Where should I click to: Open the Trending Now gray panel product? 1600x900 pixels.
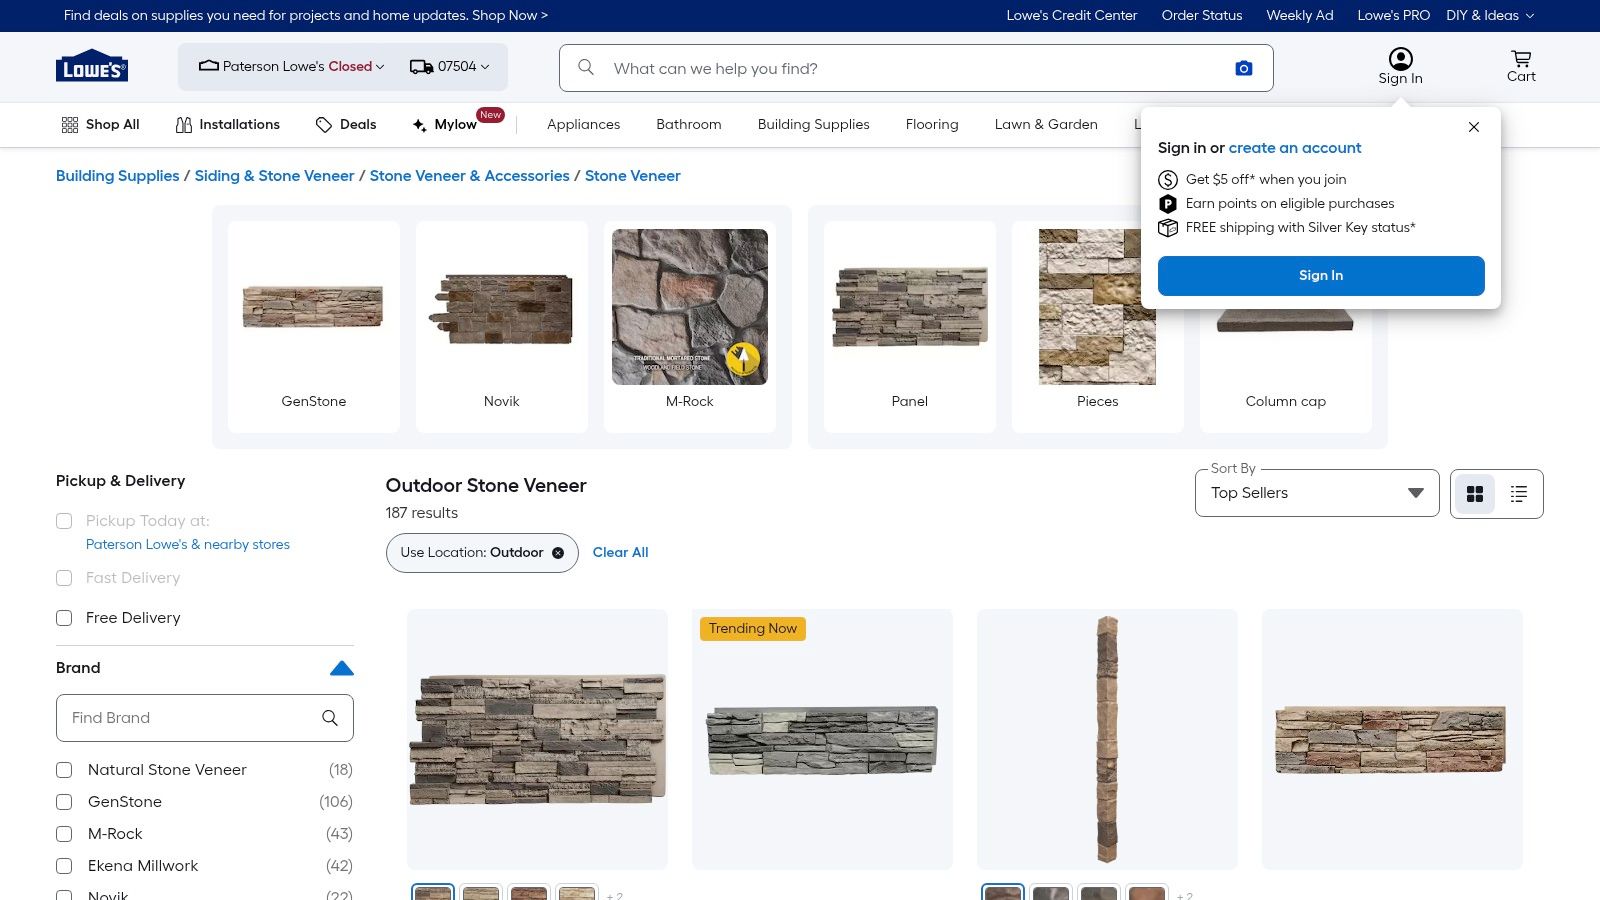tap(822, 740)
